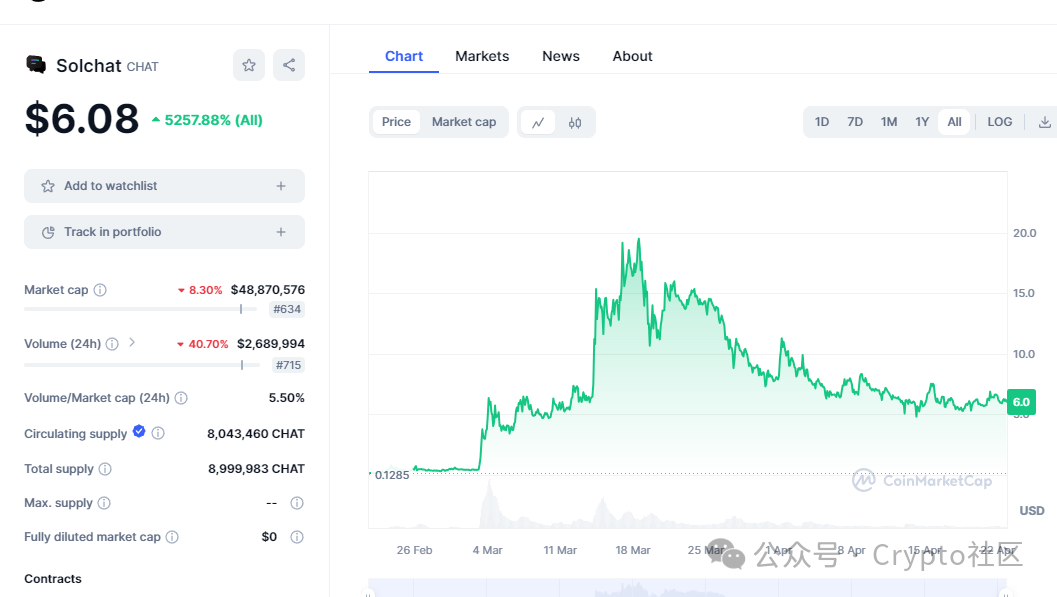The height and width of the screenshot is (597, 1057).
Task: Open Volume (24h) info icon
Action: click(x=112, y=344)
